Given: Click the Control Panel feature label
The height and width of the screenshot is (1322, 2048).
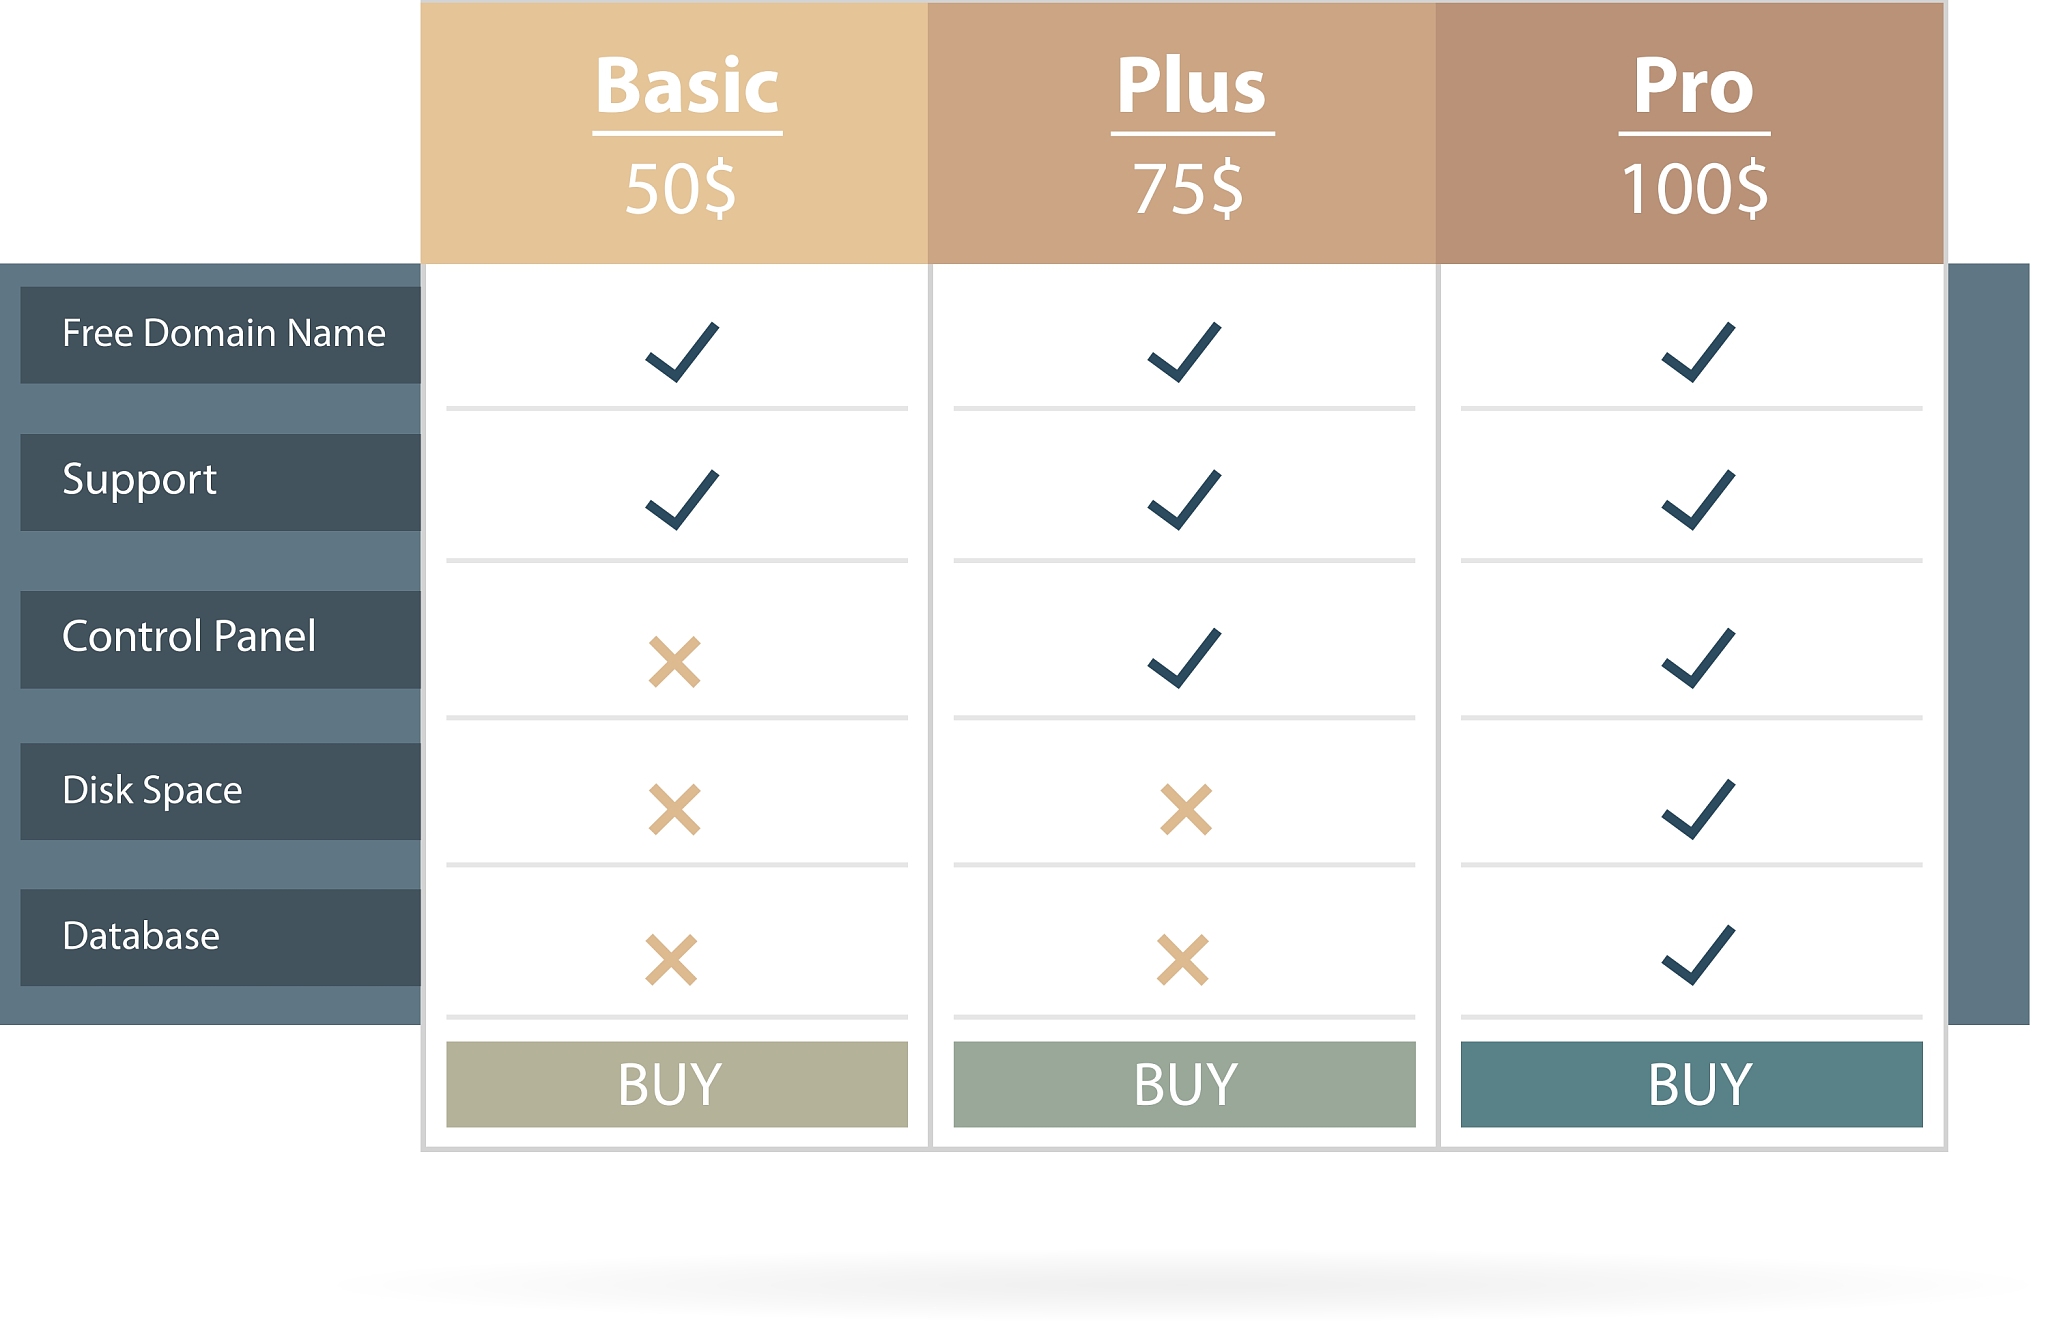Looking at the screenshot, I should [x=189, y=638].
